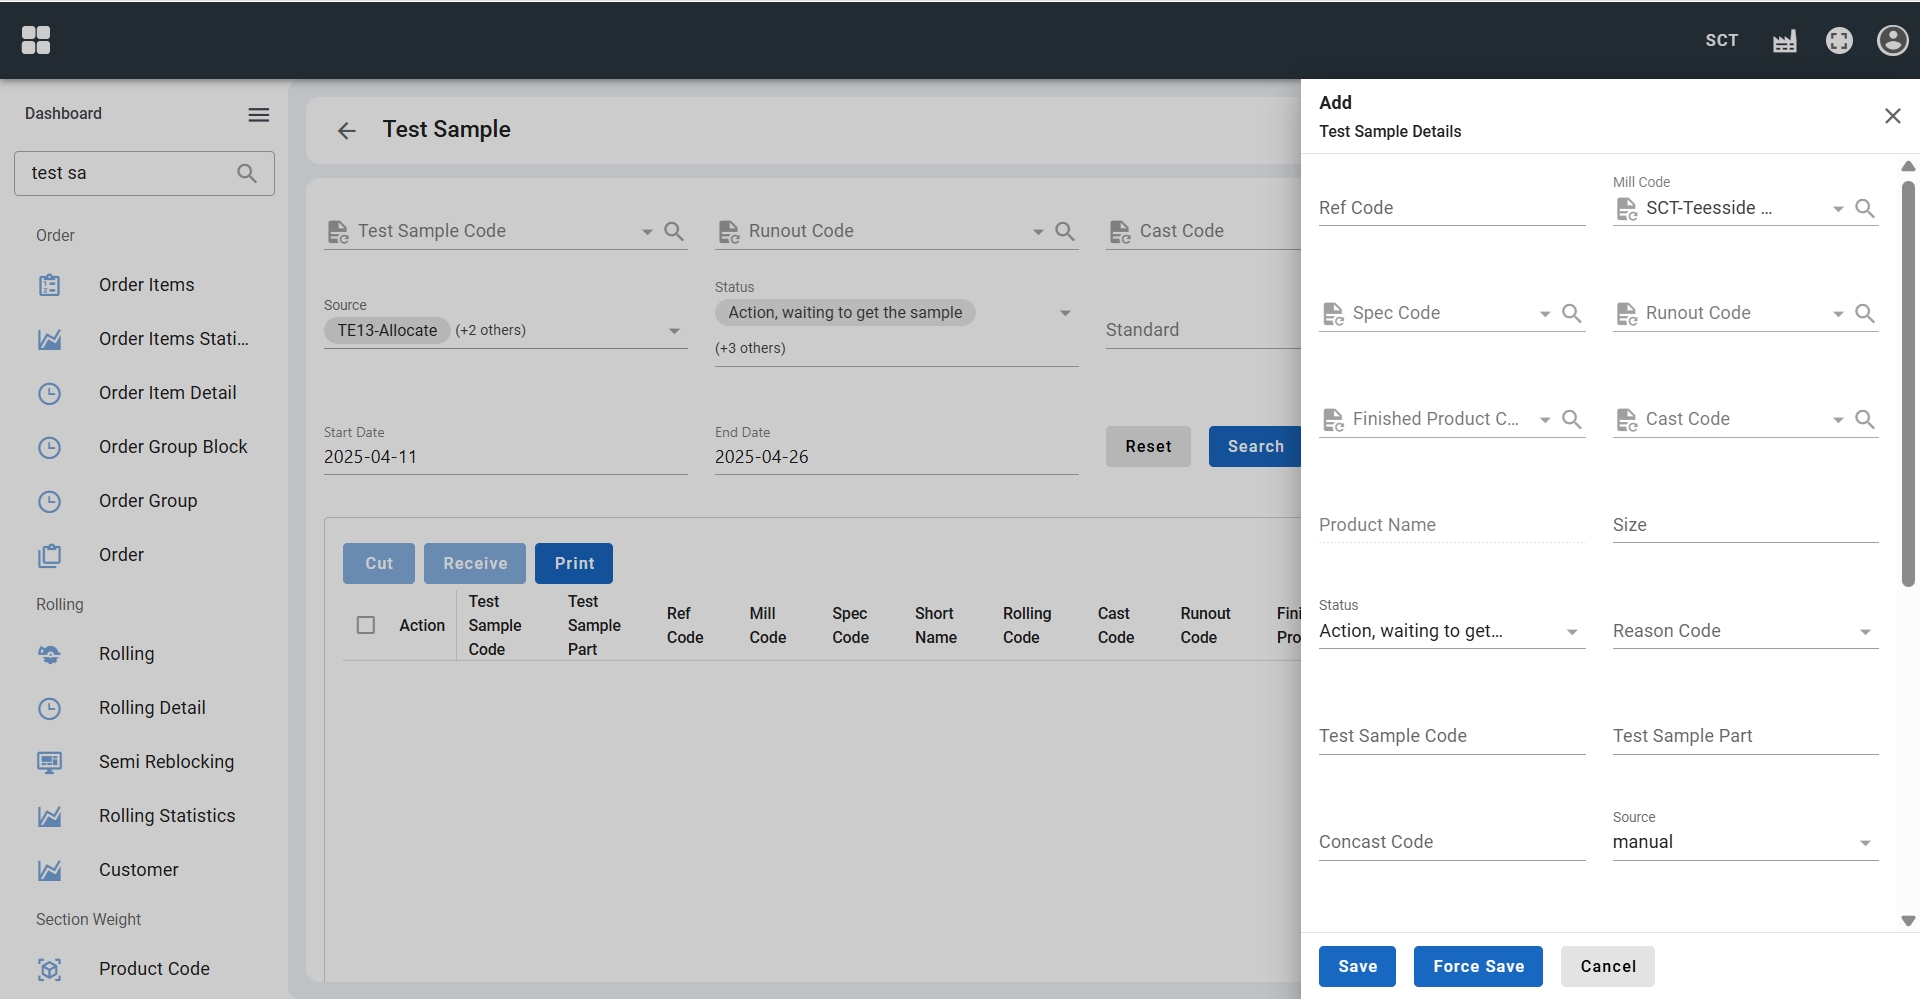Image resolution: width=1920 pixels, height=999 pixels.
Task: Click the Customer chart icon in sidebar
Action: [49, 870]
